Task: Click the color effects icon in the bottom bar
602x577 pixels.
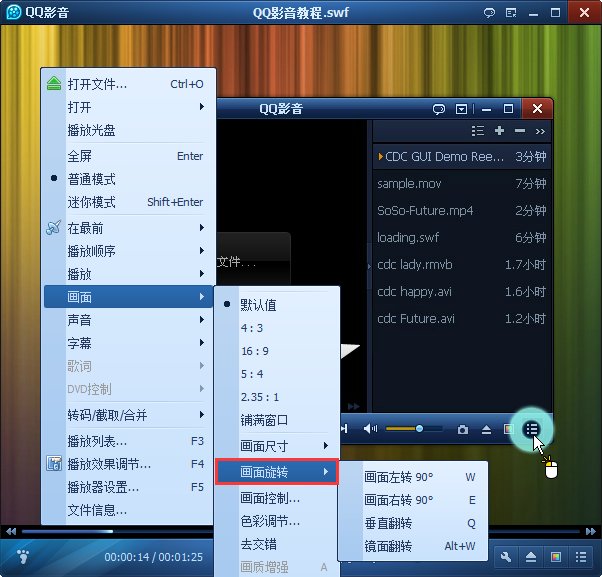Action: point(556,557)
